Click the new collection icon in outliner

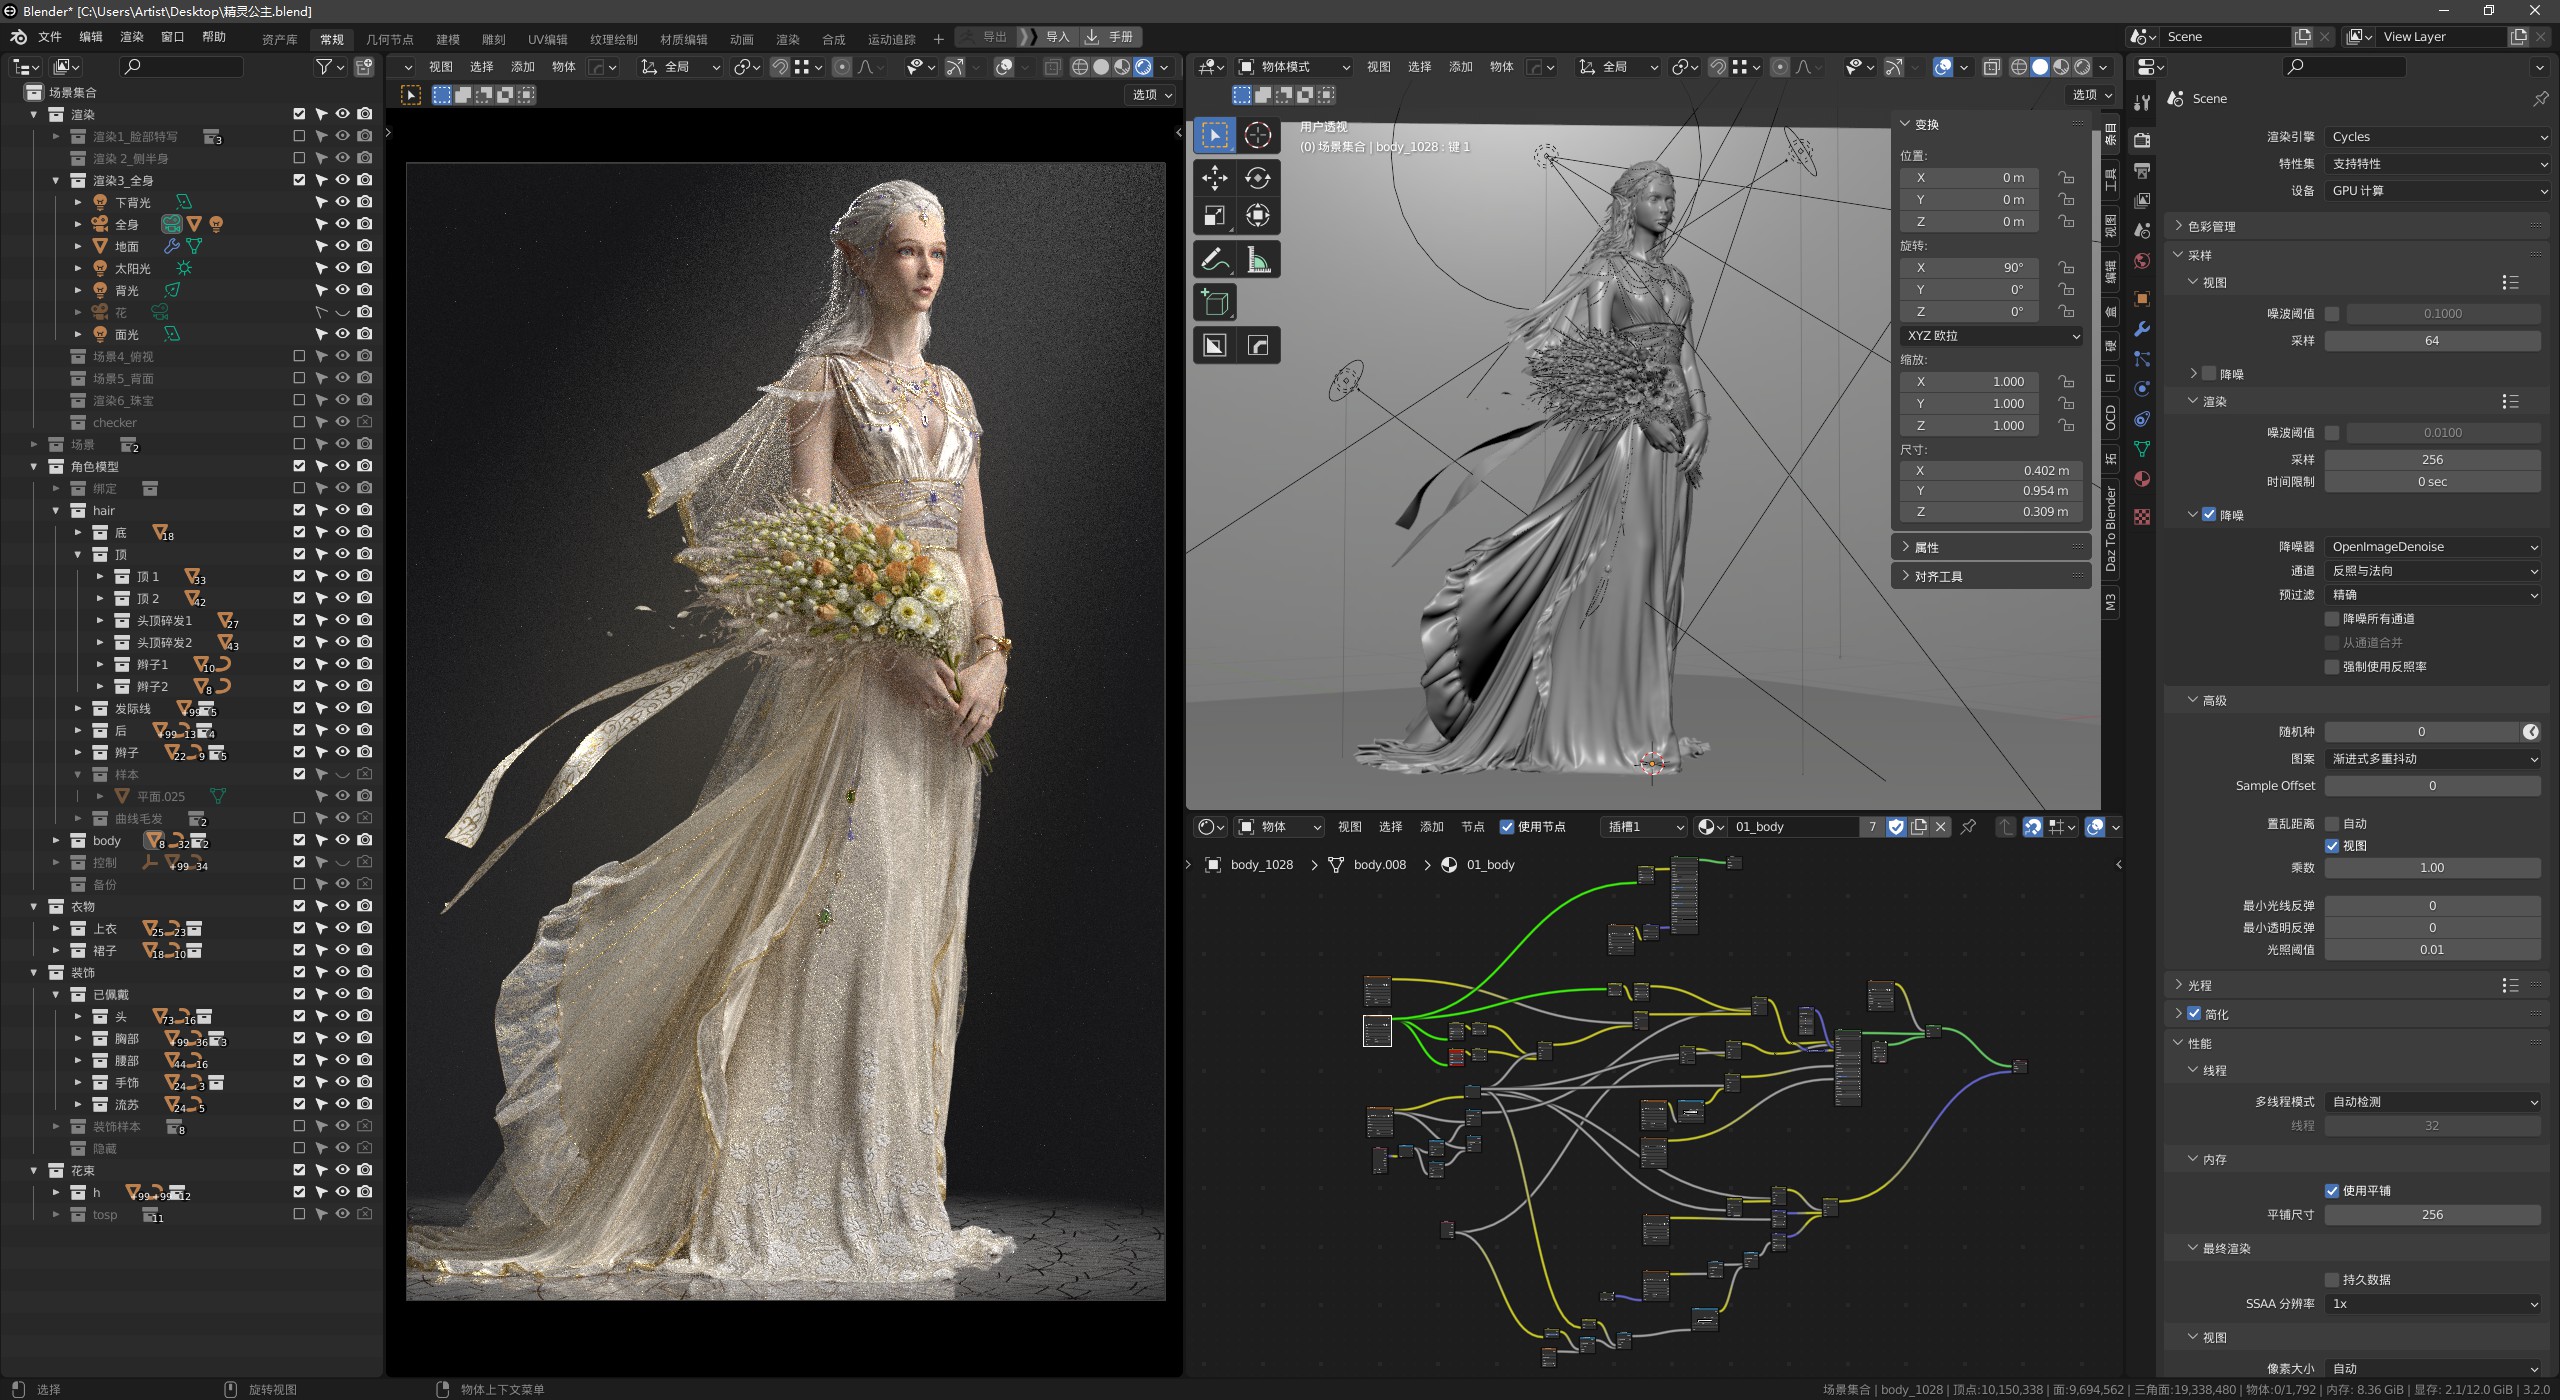pos(364,66)
